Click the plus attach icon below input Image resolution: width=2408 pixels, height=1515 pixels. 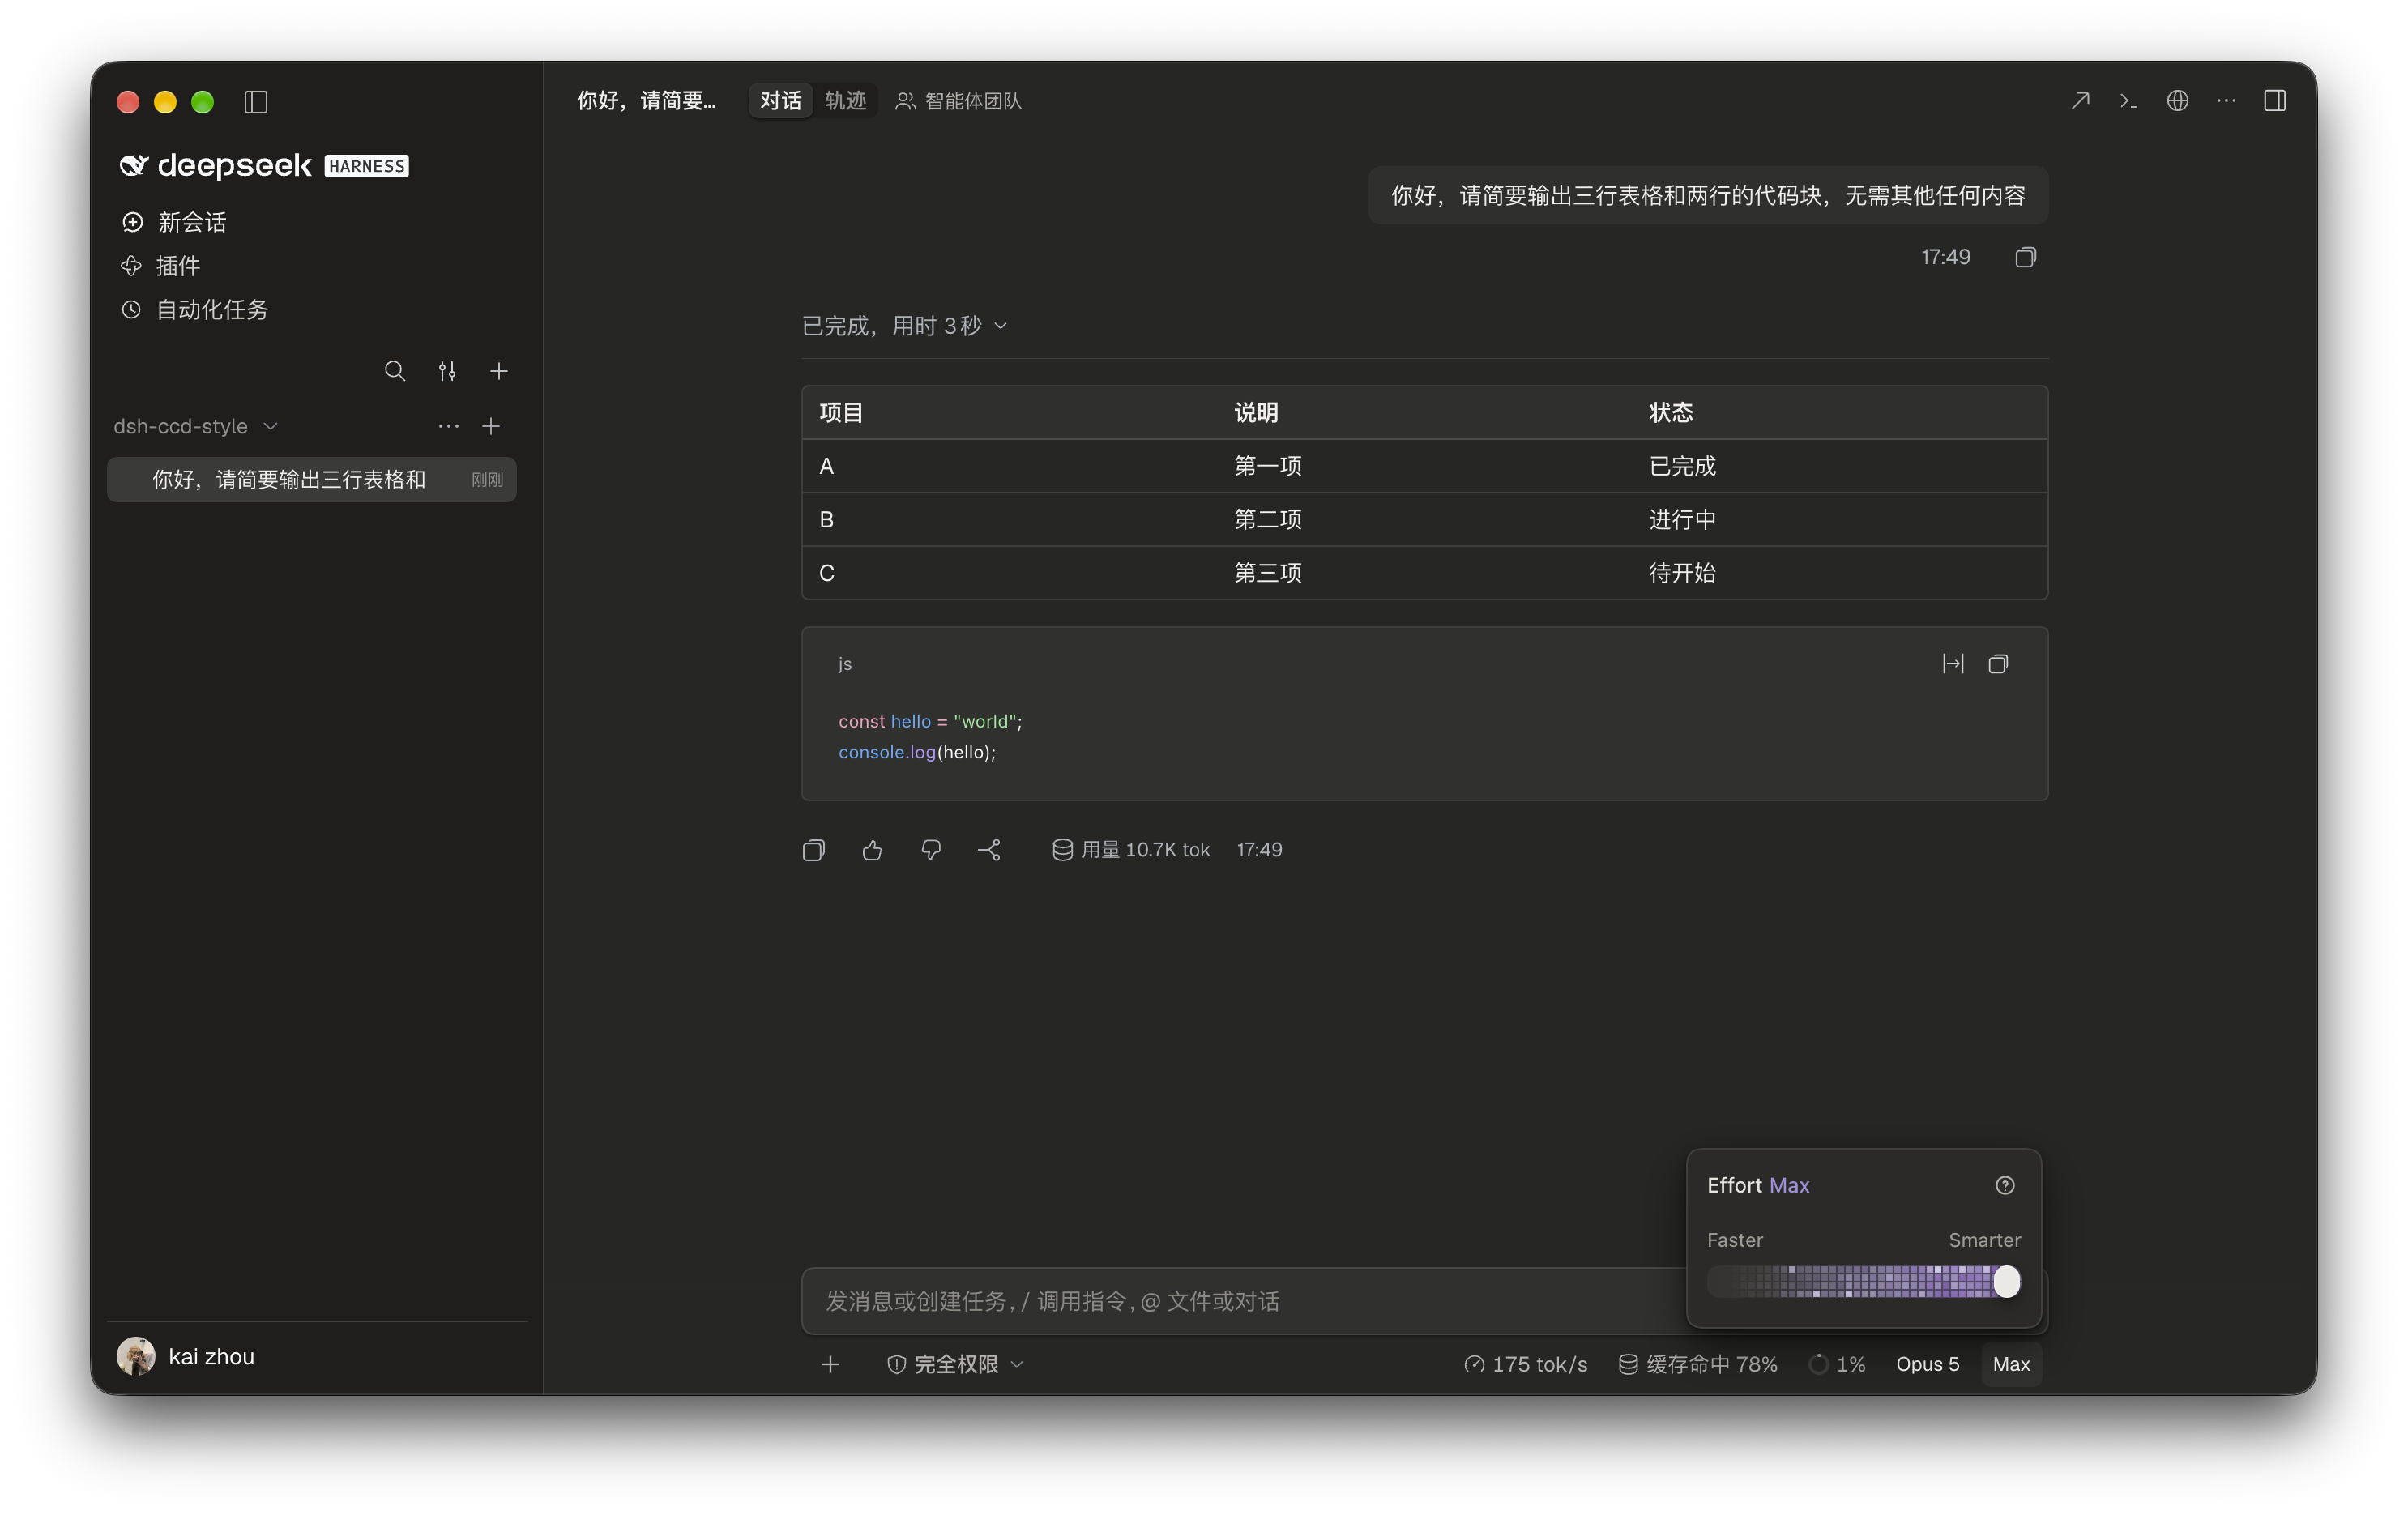tap(830, 1364)
